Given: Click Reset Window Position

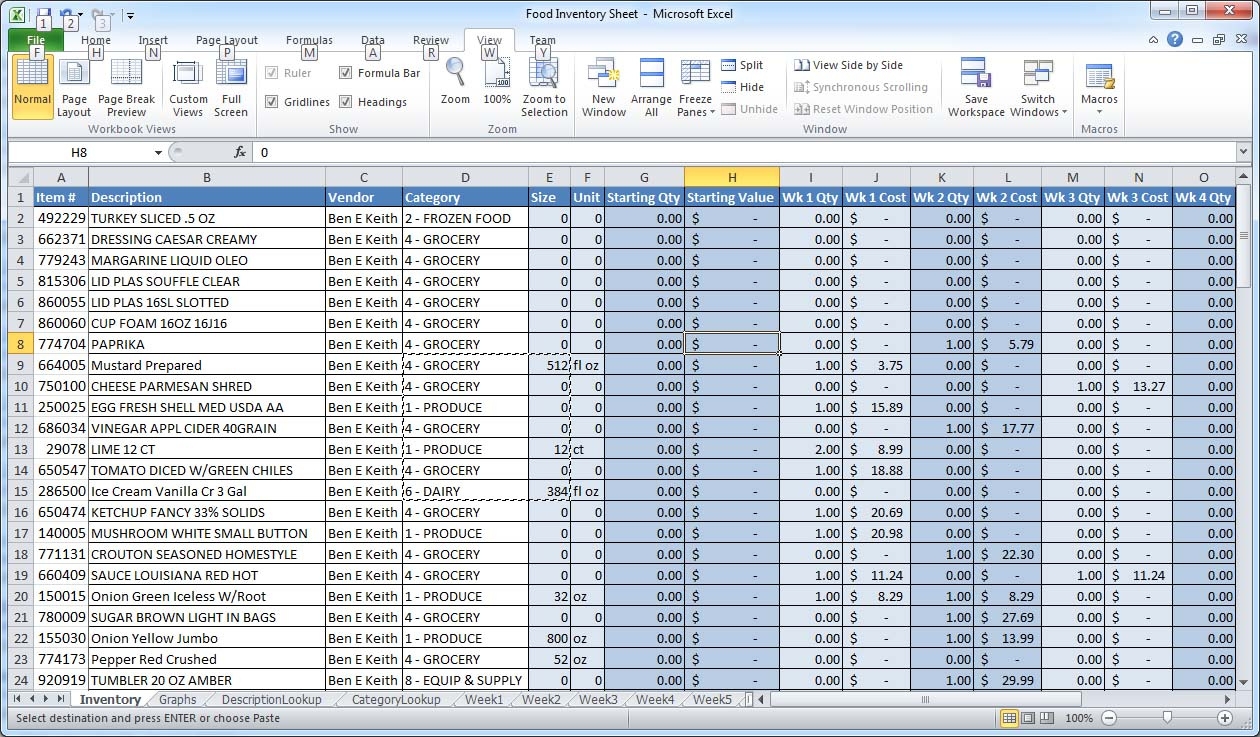Looking at the screenshot, I should pyautogui.click(x=864, y=108).
